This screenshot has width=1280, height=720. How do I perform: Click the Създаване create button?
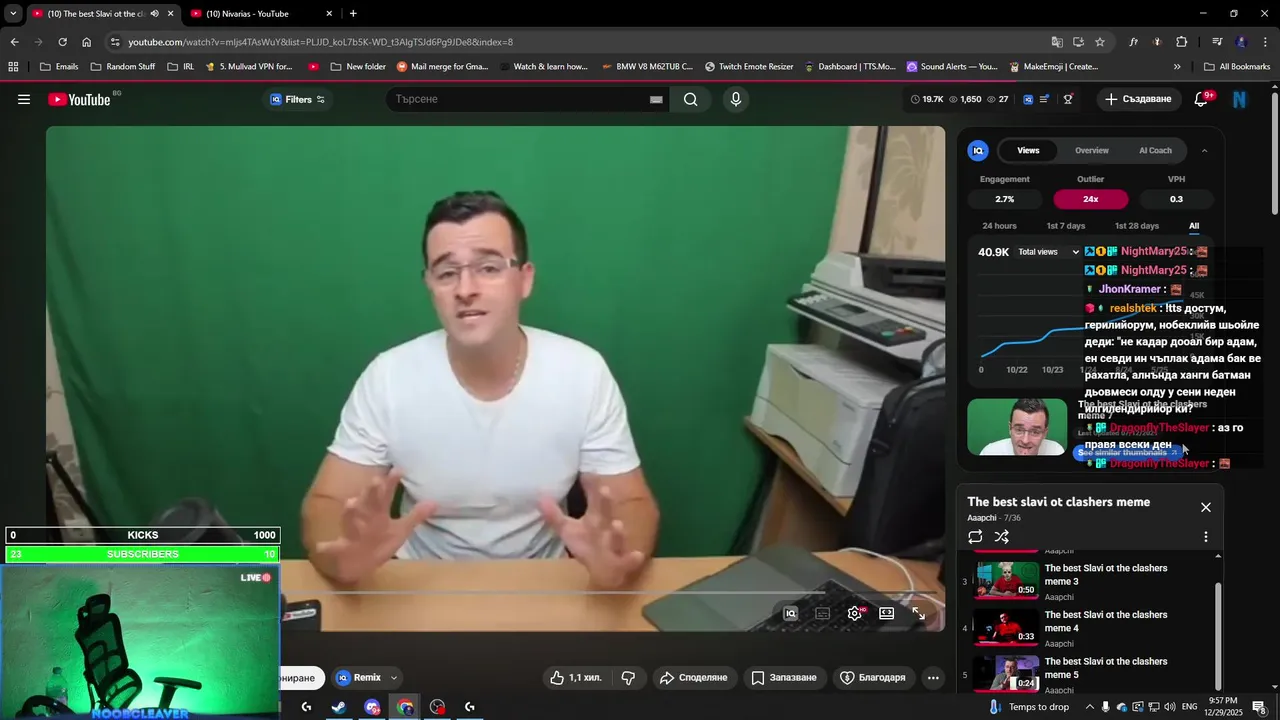click(x=1138, y=99)
